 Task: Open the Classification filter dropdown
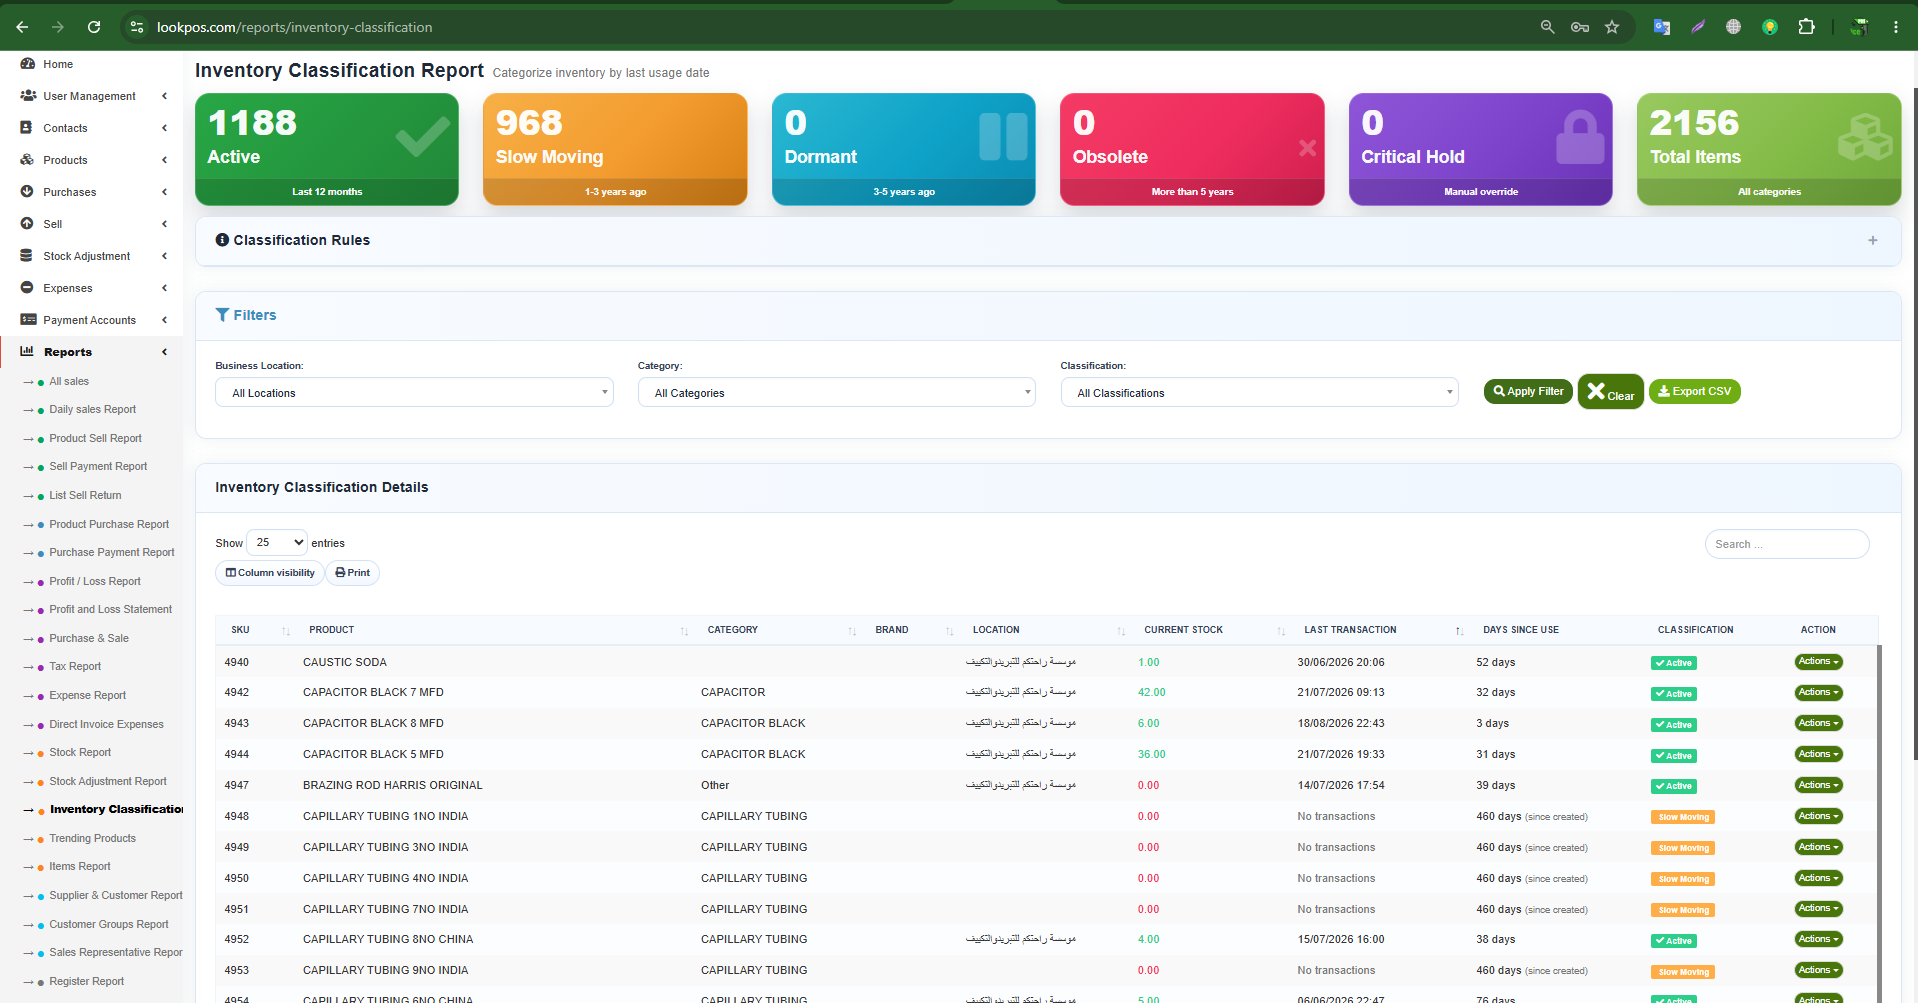tap(1259, 393)
